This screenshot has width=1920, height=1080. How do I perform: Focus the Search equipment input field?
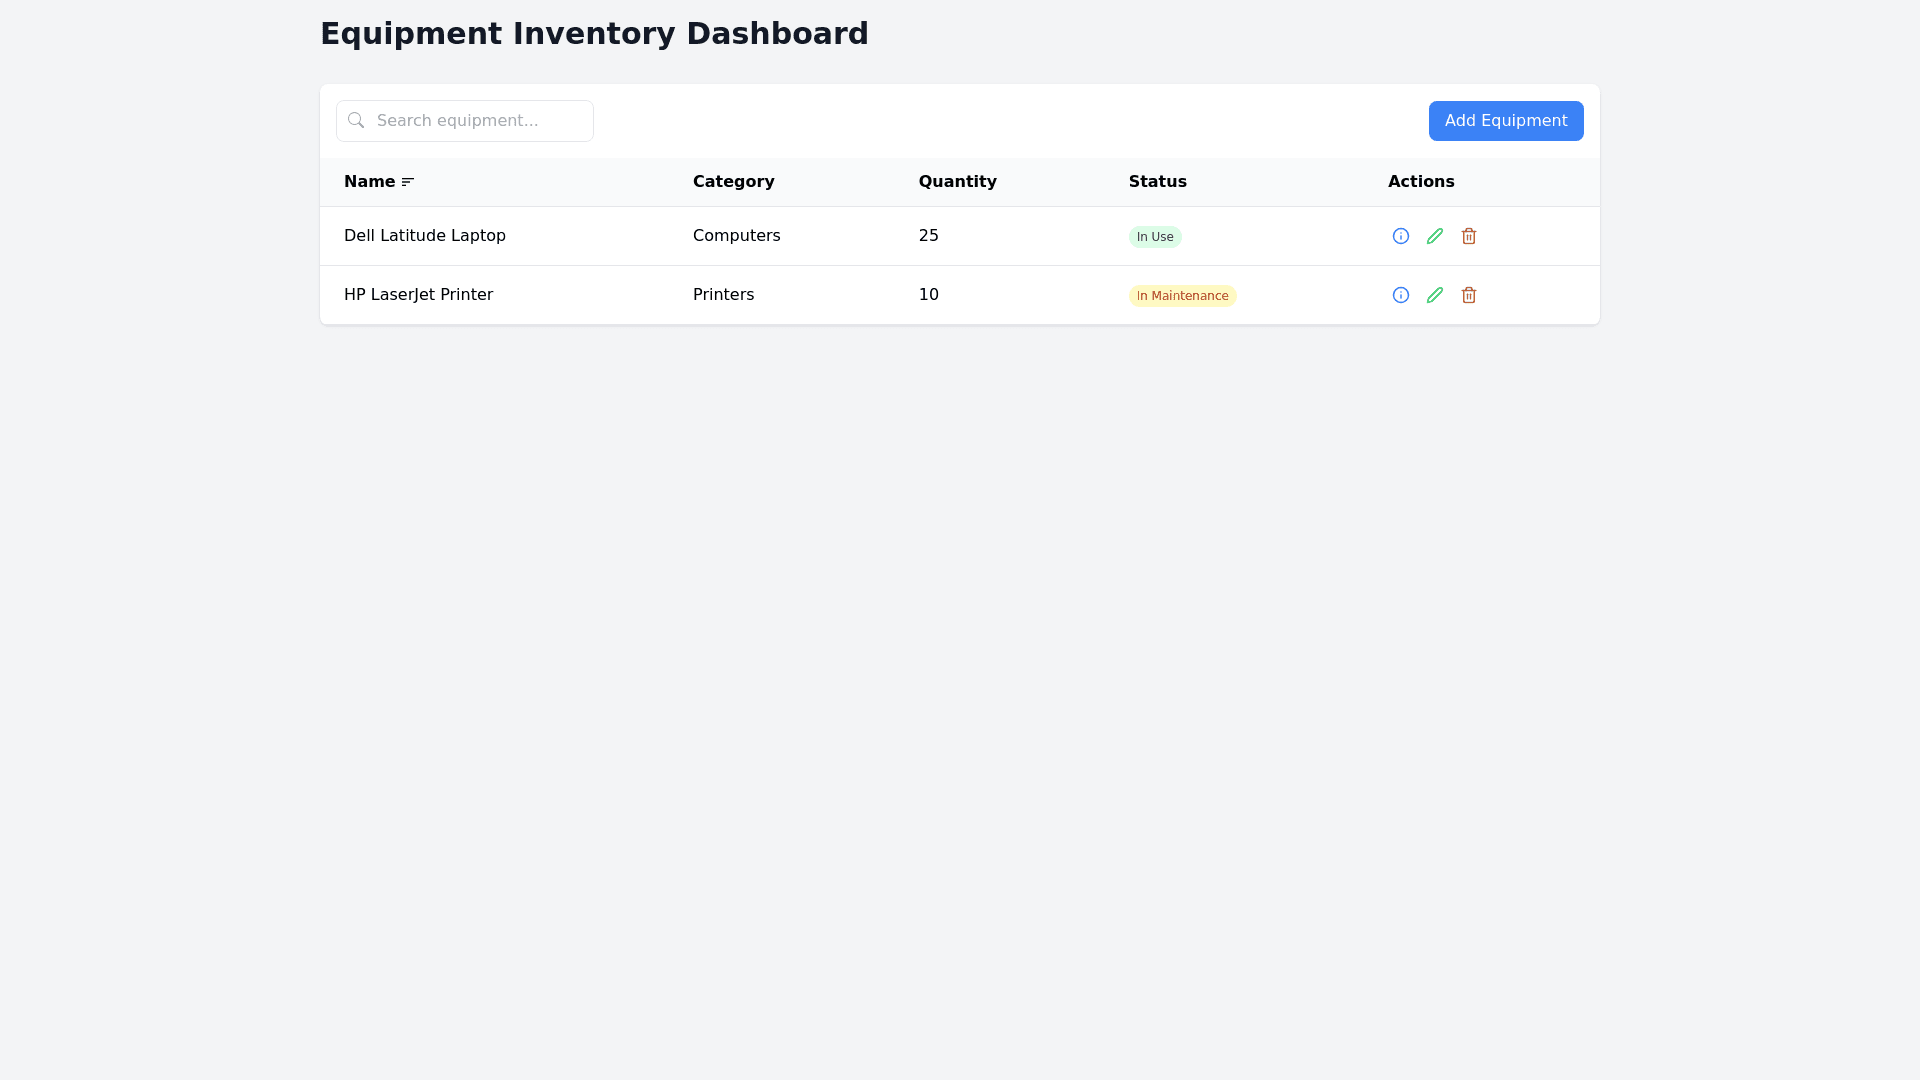pos(480,121)
